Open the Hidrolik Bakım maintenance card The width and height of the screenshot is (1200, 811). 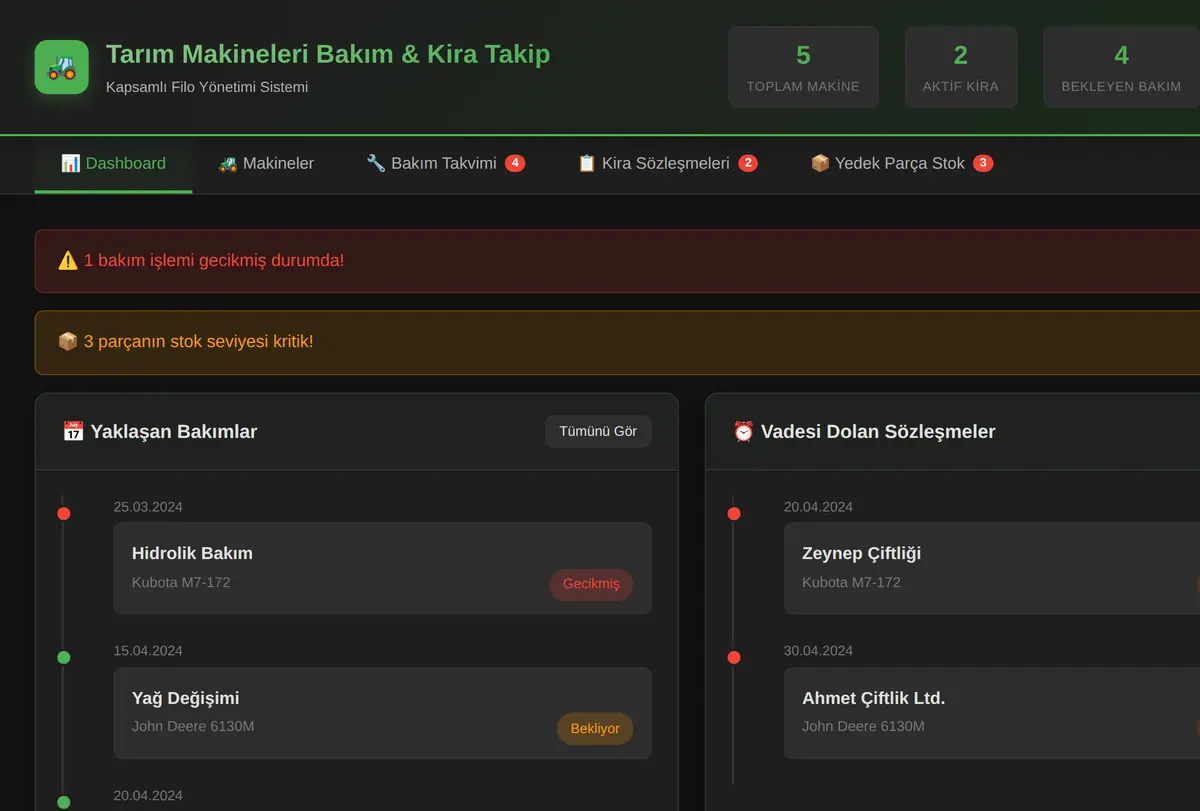coord(383,568)
